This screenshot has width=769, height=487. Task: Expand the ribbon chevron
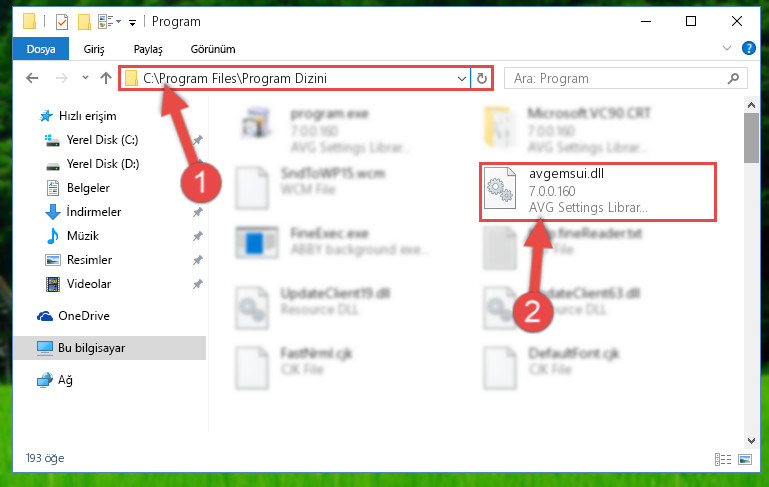(x=727, y=48)
